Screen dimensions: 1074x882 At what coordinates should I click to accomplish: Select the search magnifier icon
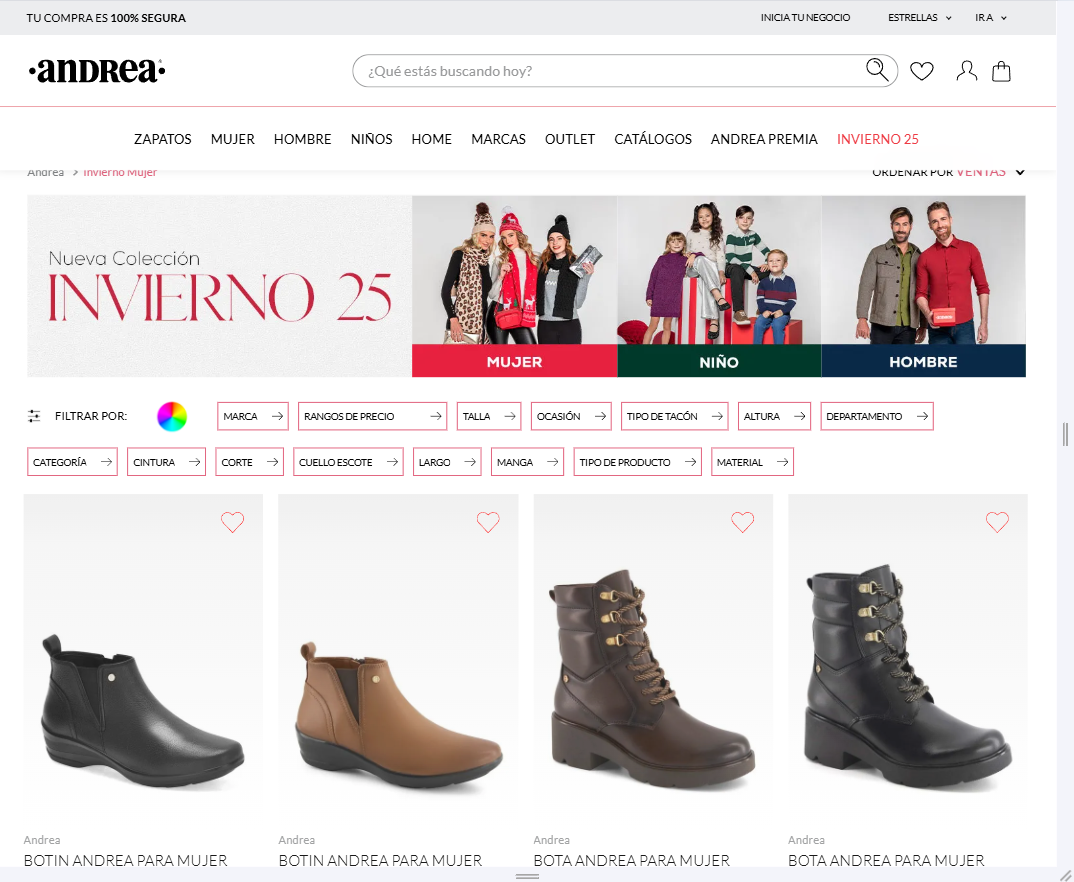[x=877, y=69]
